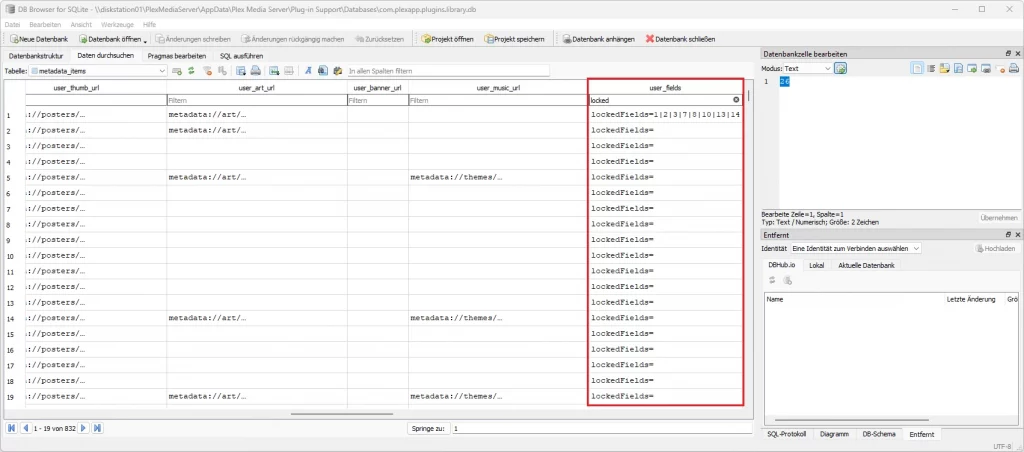Go to the first page of records
The height and width of the screenshot is (452, 1024).
[11, 428]
